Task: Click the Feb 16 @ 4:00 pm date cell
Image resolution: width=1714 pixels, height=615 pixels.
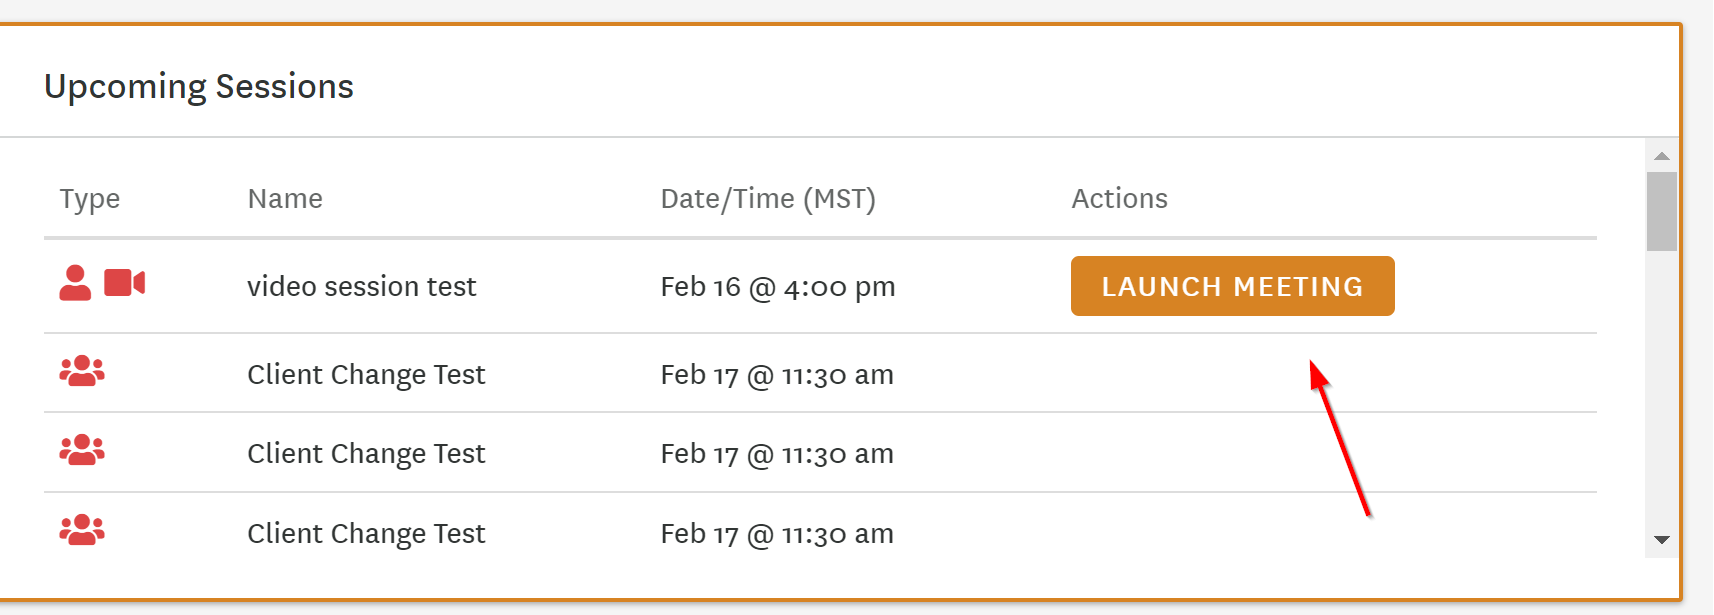Action: [778, 287]
